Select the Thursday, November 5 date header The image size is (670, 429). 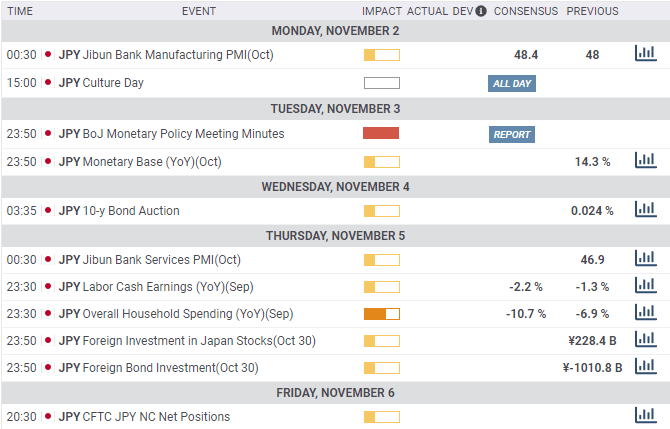point(335,235)
